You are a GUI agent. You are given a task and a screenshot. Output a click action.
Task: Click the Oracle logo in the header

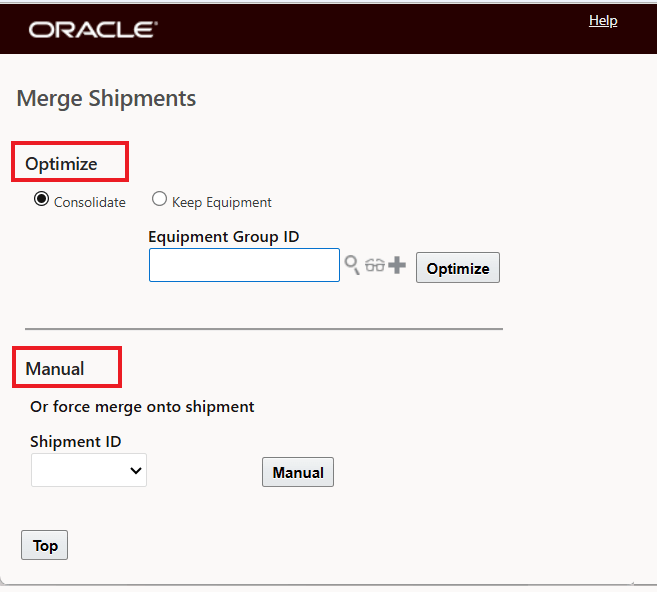tap(93, 30)
